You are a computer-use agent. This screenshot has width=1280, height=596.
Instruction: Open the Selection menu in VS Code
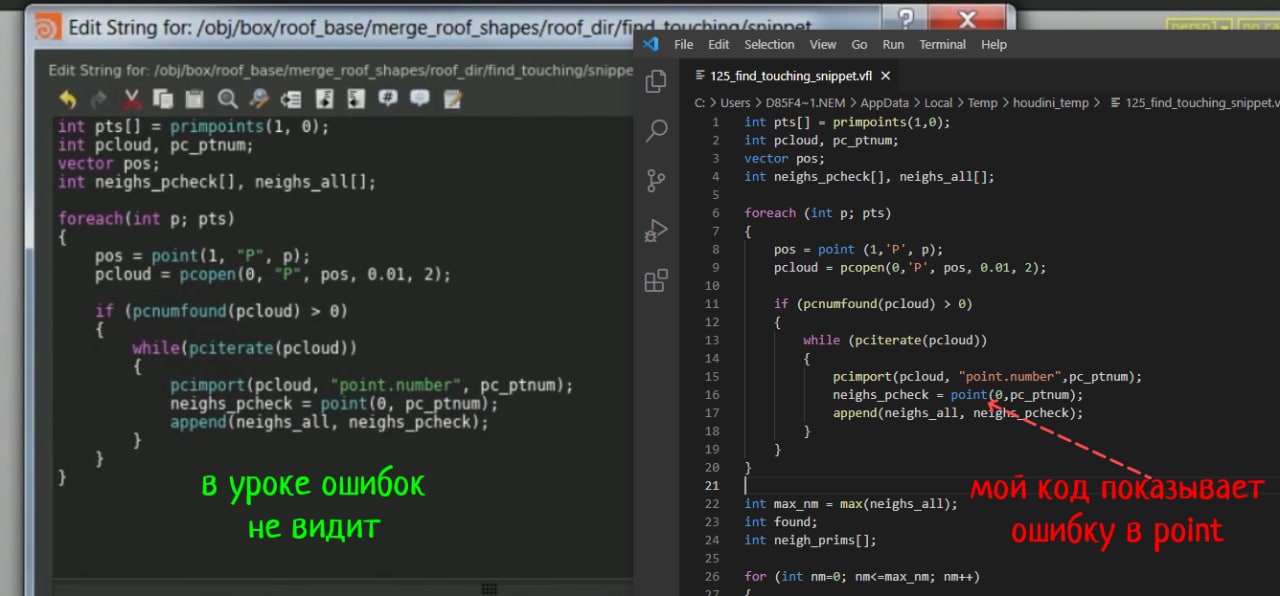click(769, 44)
